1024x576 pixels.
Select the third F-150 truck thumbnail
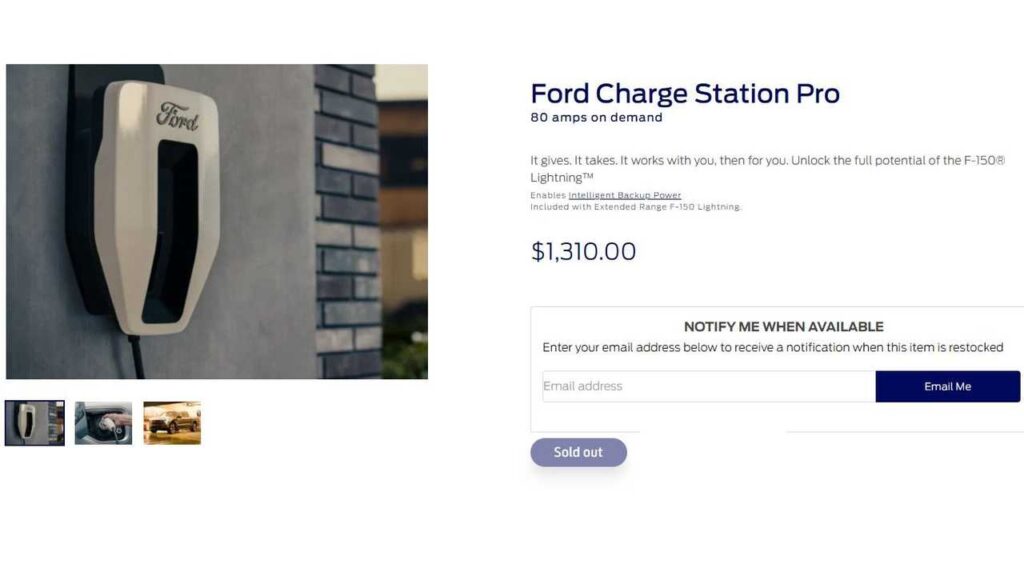(x=172, y=423)
